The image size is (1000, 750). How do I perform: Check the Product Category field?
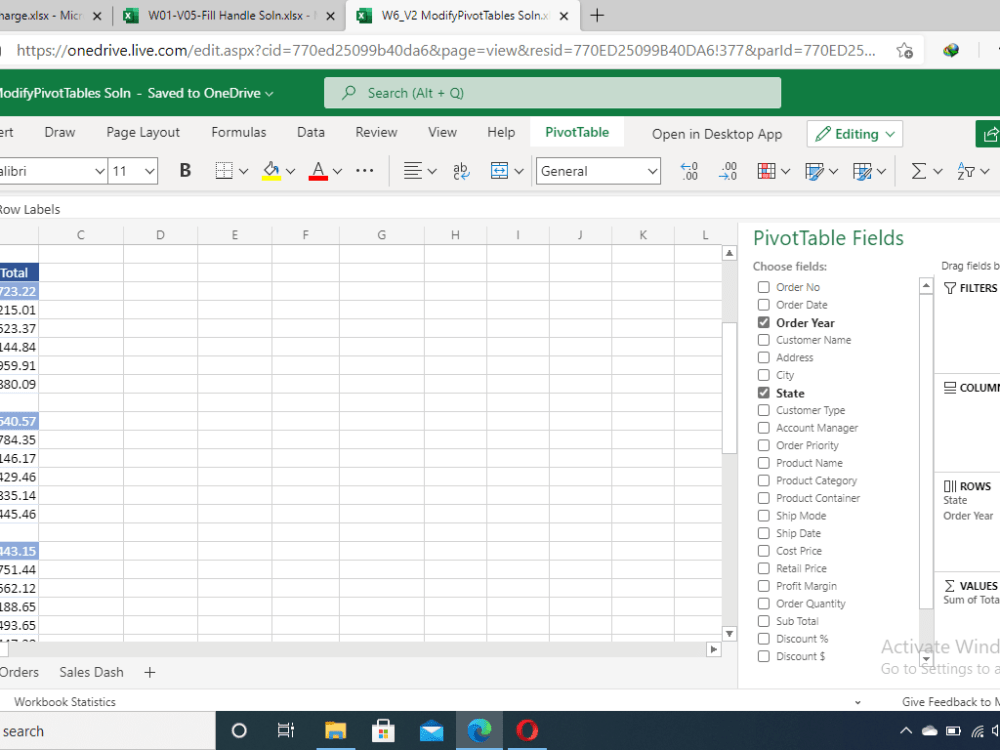[x=763, y=480]
